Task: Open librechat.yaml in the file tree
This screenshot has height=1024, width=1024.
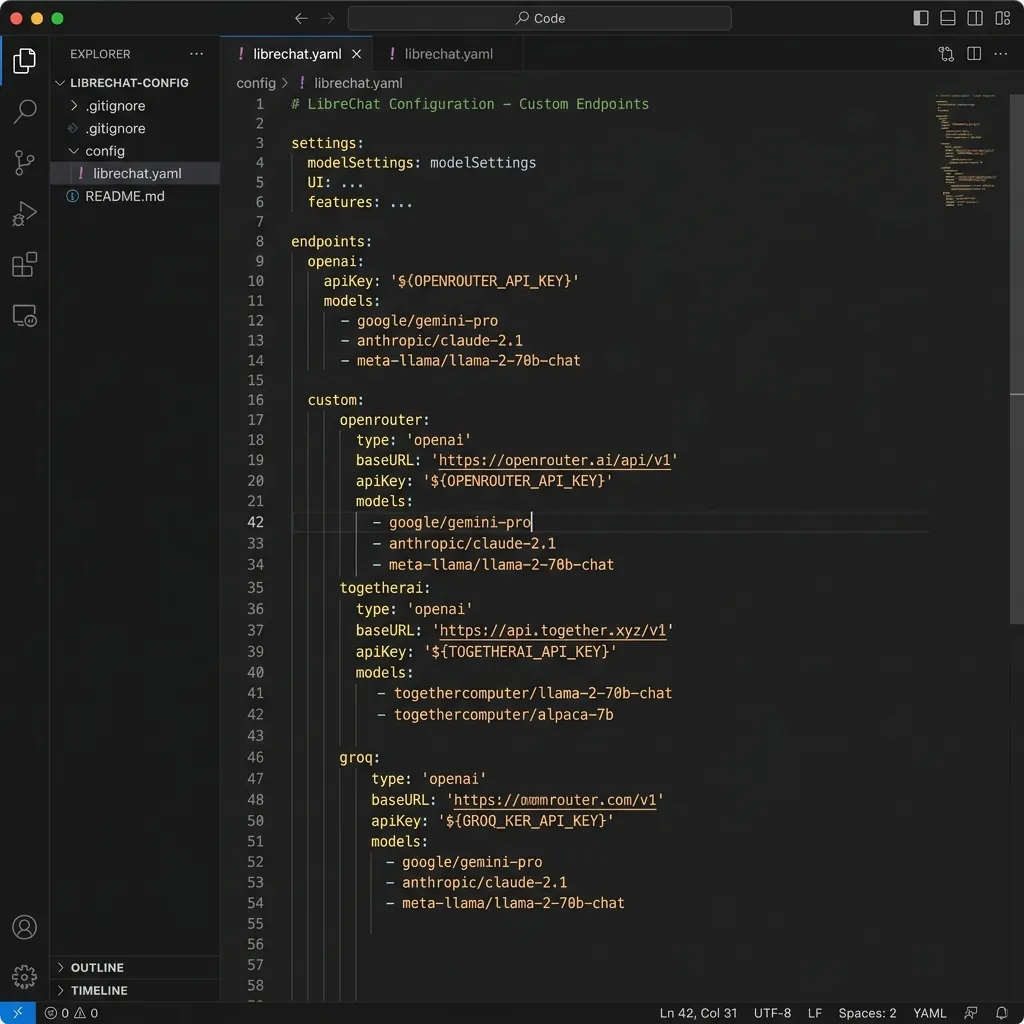Action: pyautogui.click(x=135, y=173)
